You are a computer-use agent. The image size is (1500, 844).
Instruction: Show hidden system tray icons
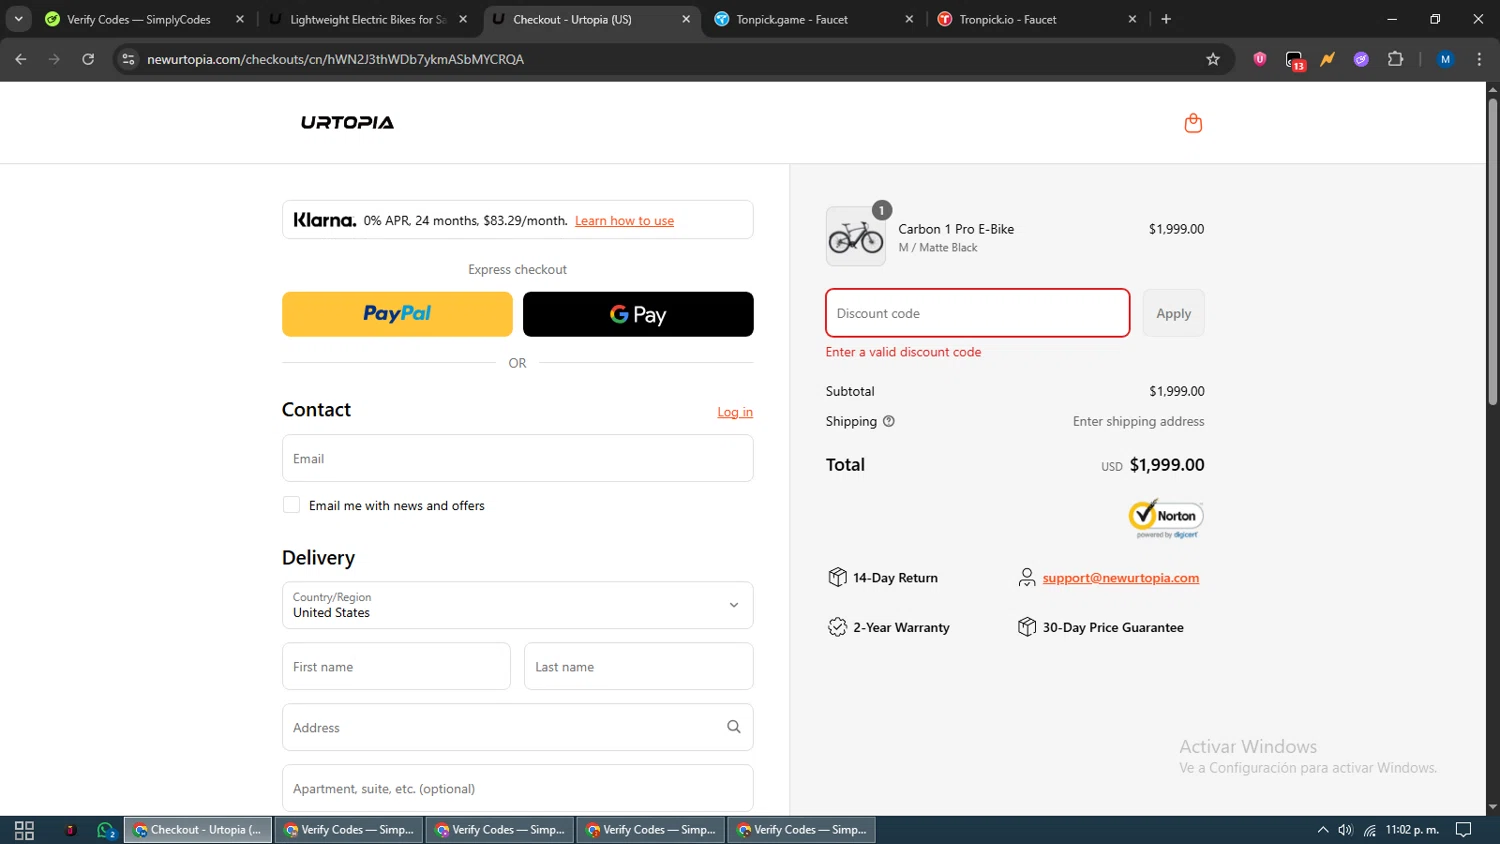pyautogui.click(x=1323, y=830)
